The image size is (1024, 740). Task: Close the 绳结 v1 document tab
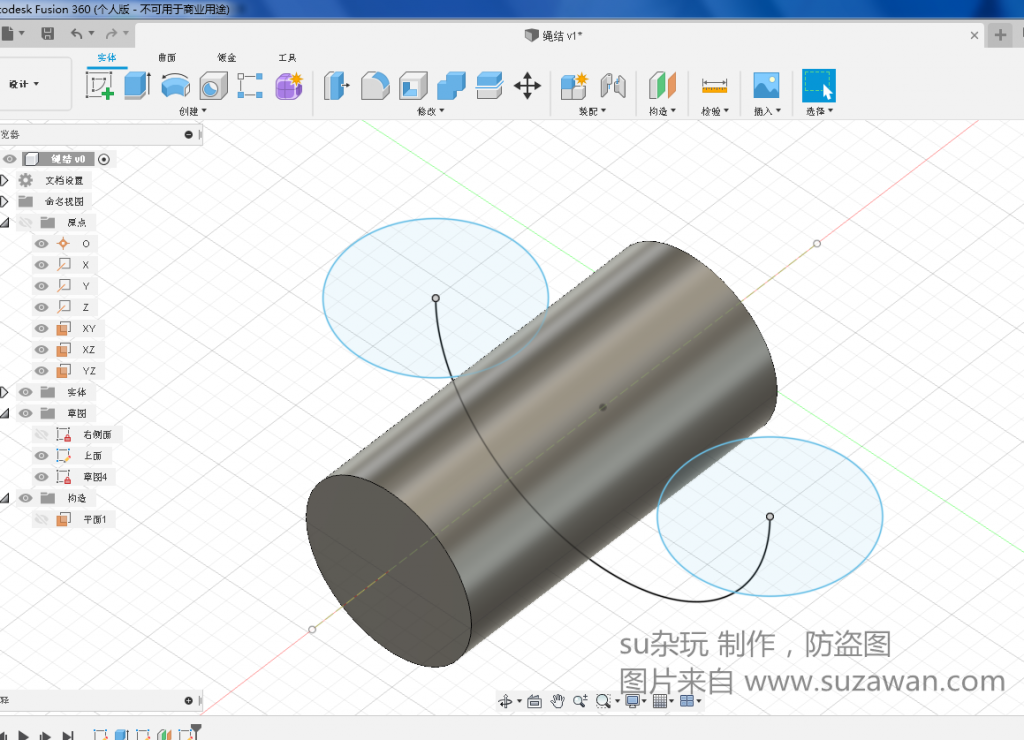974,35
